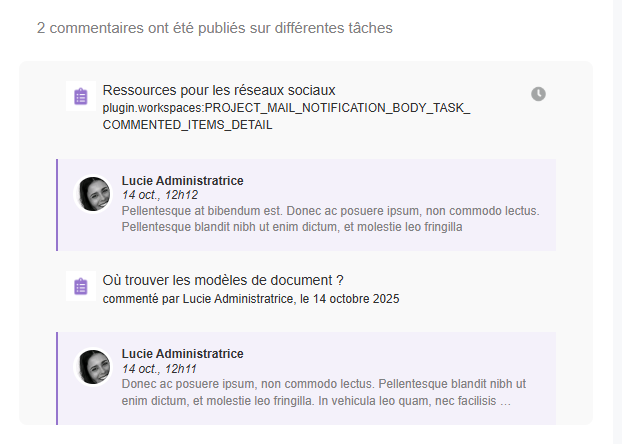This screenshot has height=444, width=622.
Task: Open the task Ressources pour les réseaux sociaux
Action: coord(218,90)
